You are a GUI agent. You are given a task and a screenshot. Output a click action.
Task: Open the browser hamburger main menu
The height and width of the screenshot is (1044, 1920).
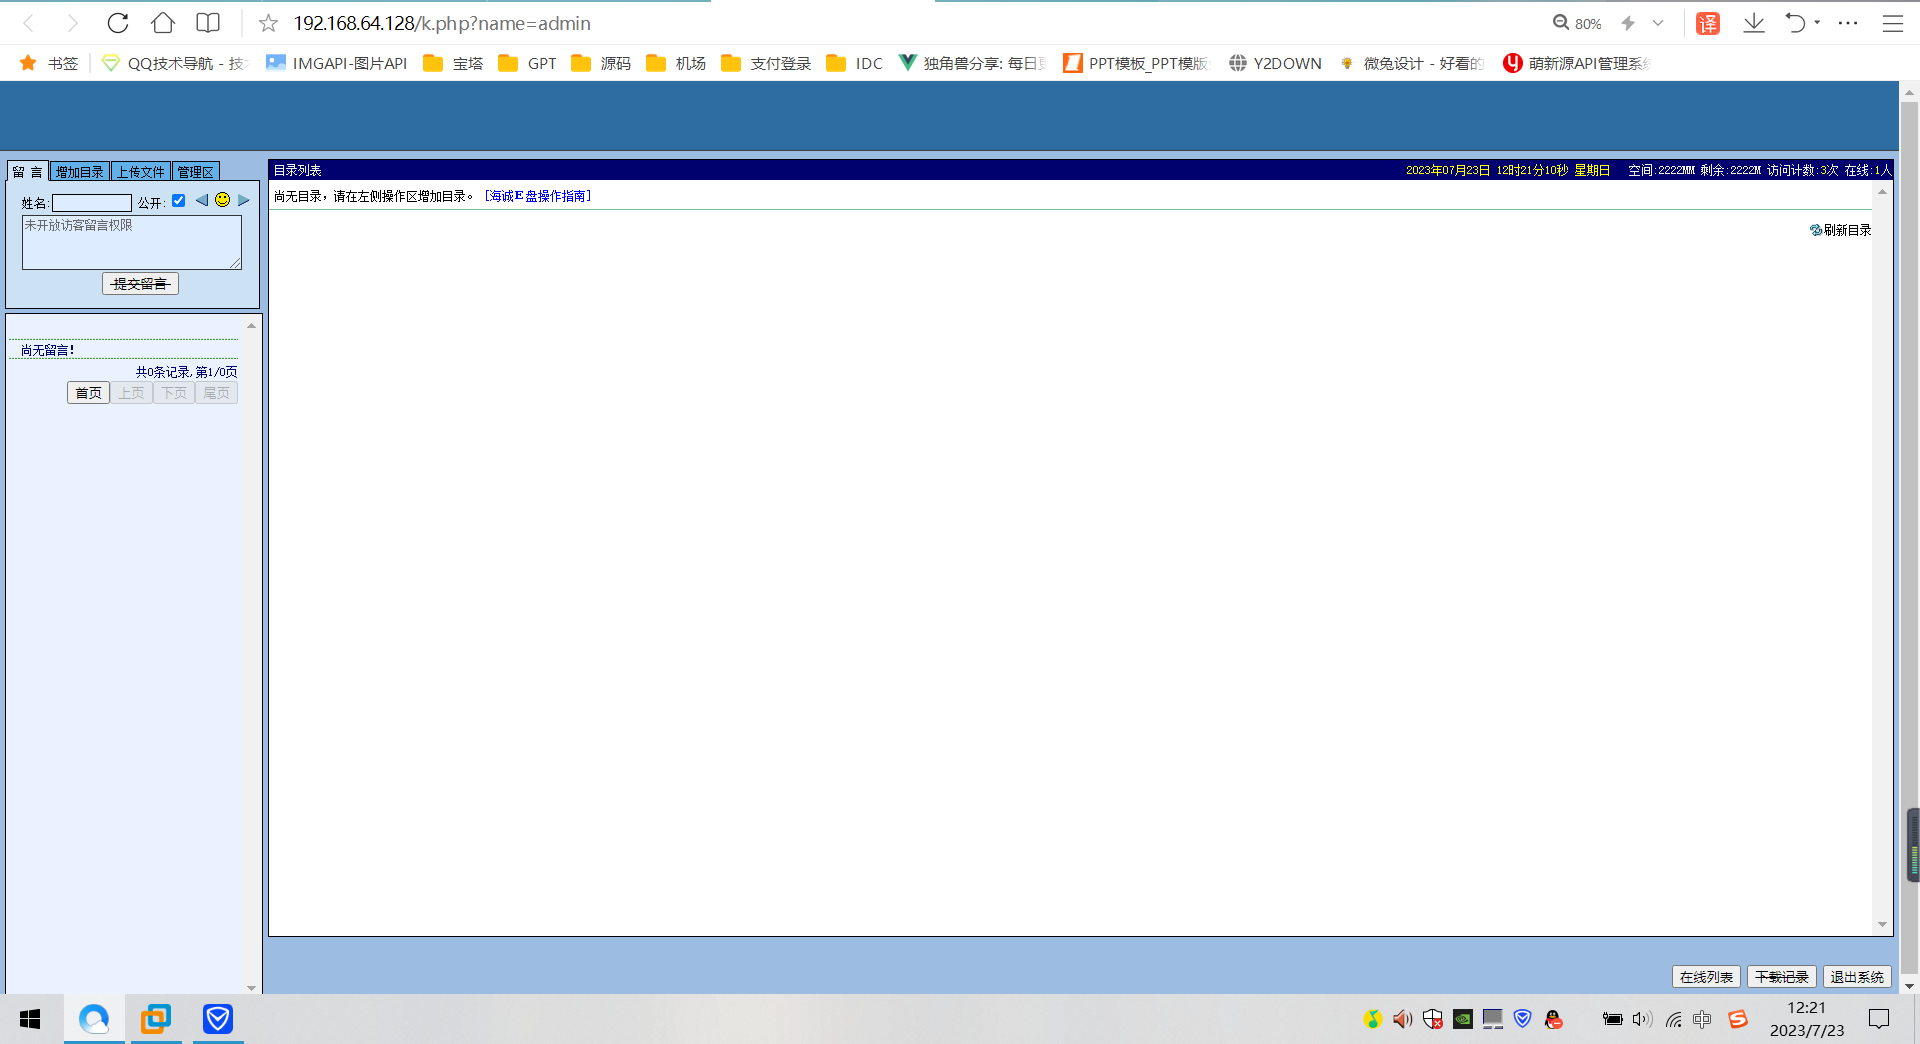(x=1893, y=23)
